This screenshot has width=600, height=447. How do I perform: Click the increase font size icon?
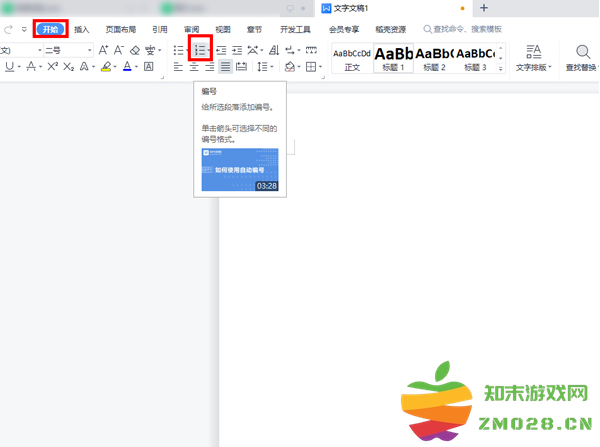click(x=103, y=50)
